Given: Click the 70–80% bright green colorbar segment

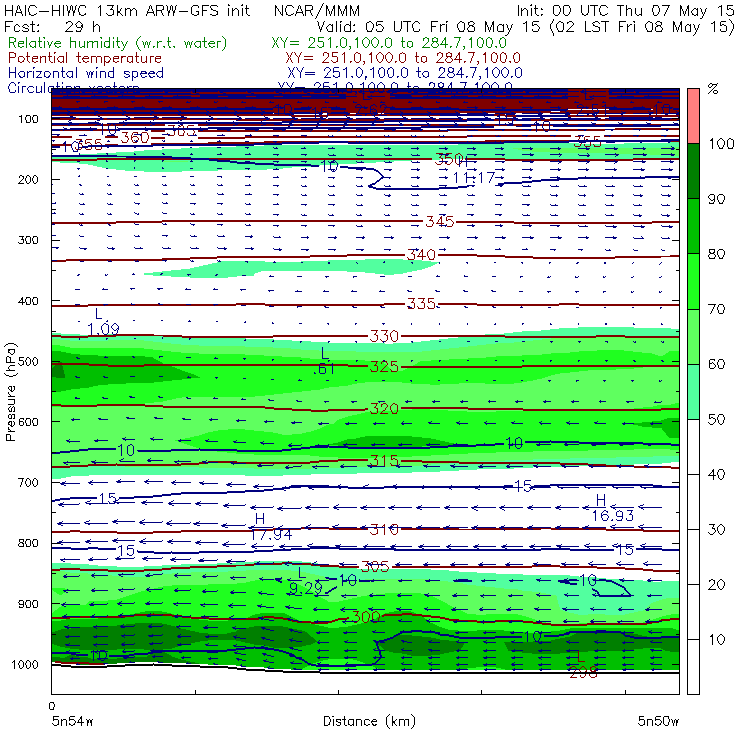Looking at the screenshot, I should tap(693, 281).
